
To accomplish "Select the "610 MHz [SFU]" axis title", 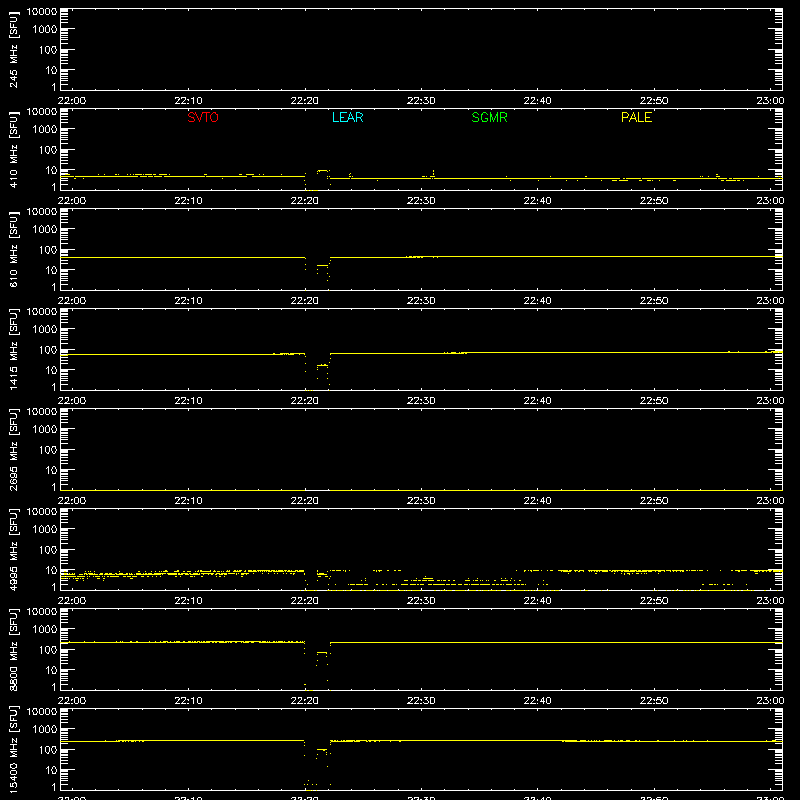I will (14, 250).
